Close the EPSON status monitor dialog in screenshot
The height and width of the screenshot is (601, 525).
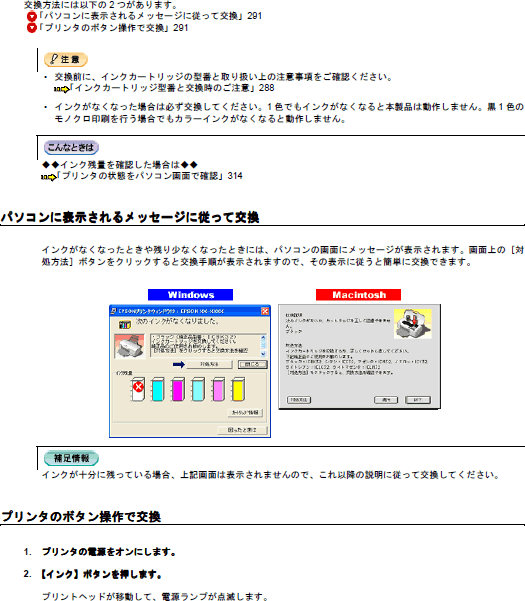click(265, 311)
